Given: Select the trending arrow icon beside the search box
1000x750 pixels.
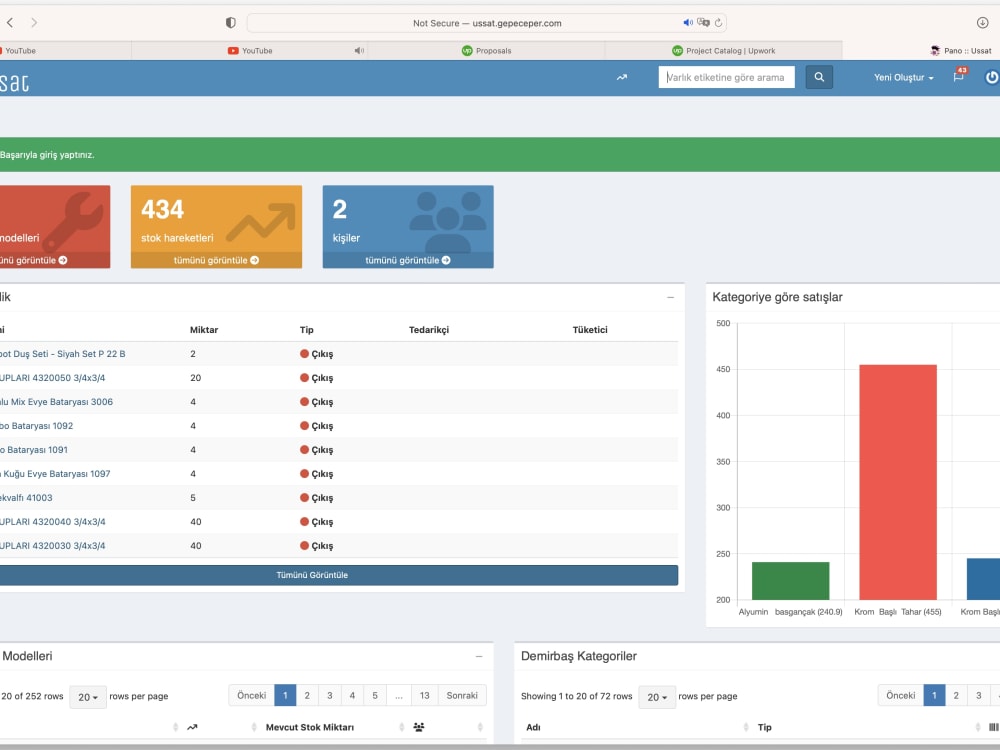Looking at the screenshot, I should (621, 77).
